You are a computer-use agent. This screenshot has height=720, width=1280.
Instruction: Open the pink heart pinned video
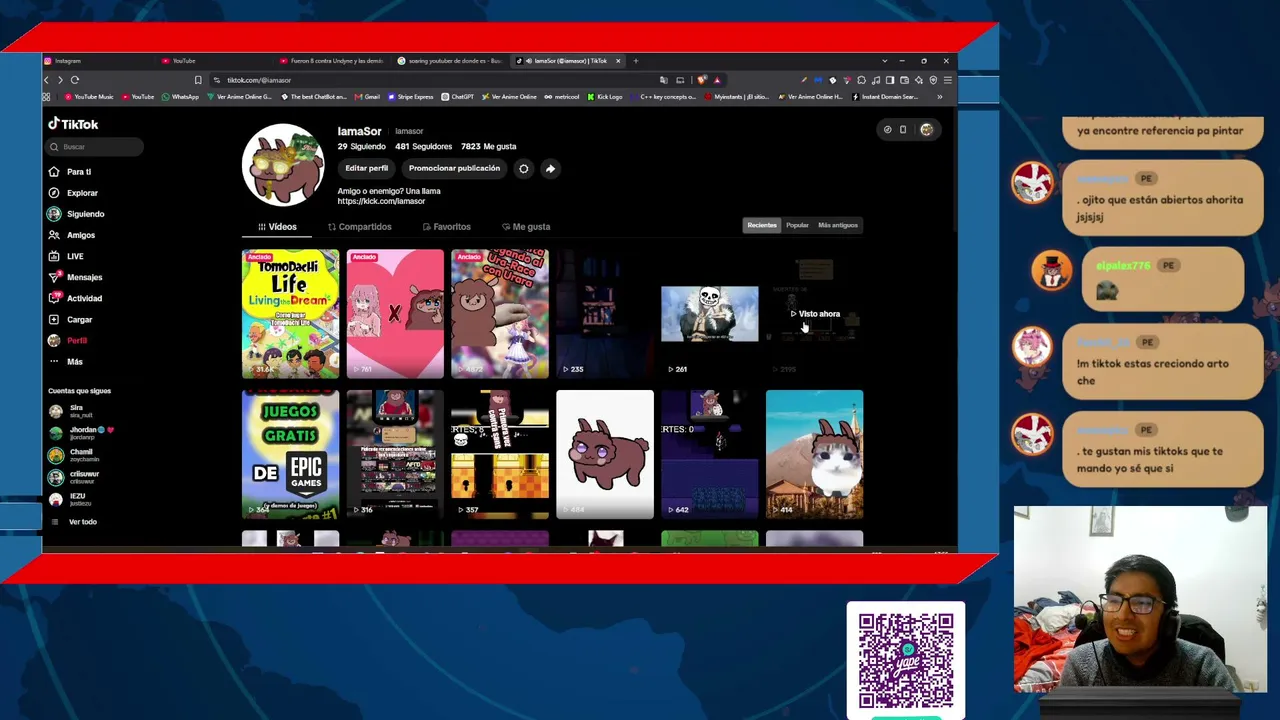(395, 314)
